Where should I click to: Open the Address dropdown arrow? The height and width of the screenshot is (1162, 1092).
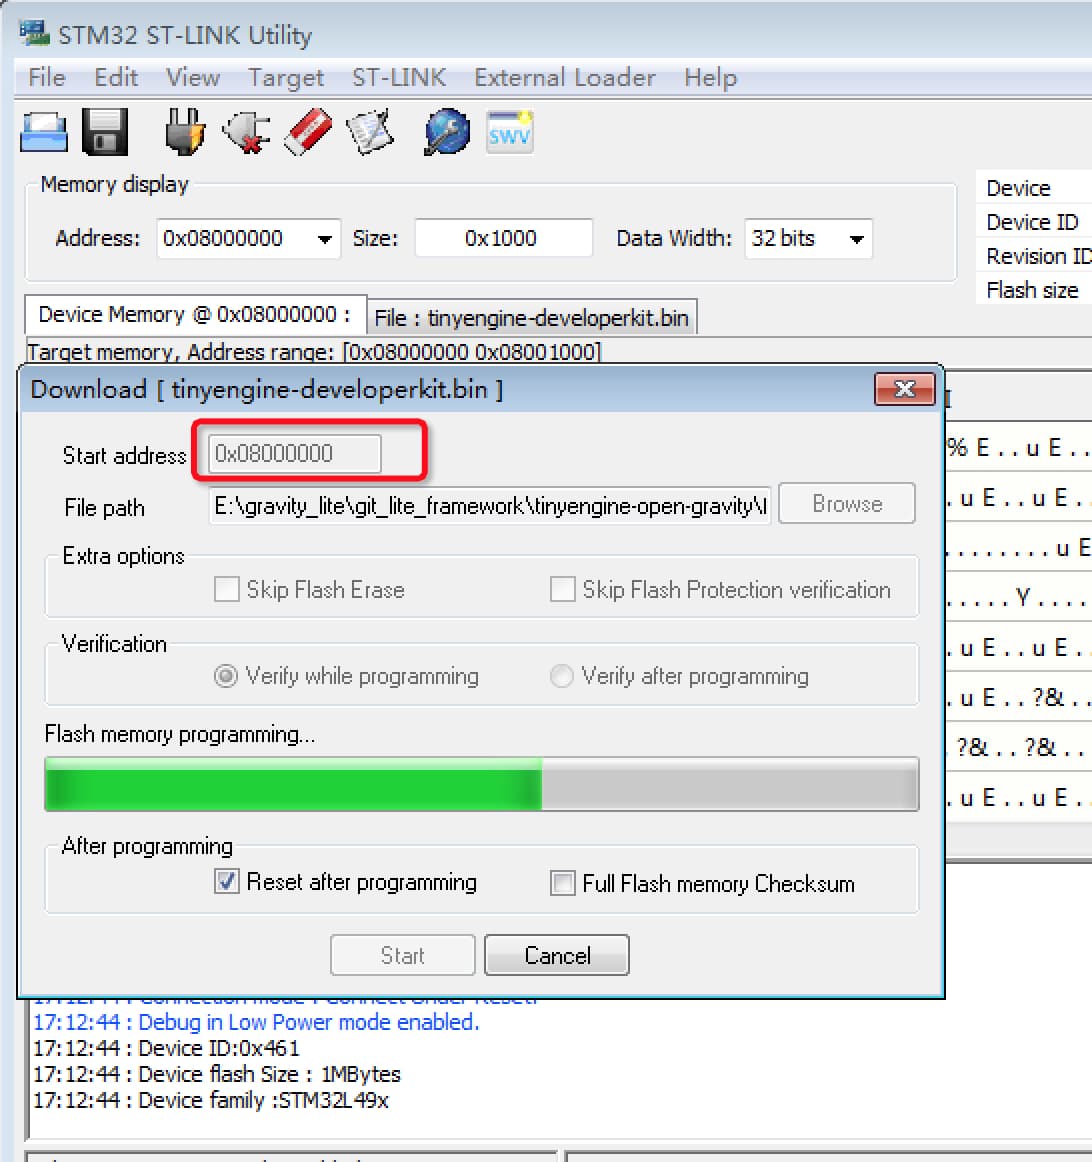pos(324,239)
